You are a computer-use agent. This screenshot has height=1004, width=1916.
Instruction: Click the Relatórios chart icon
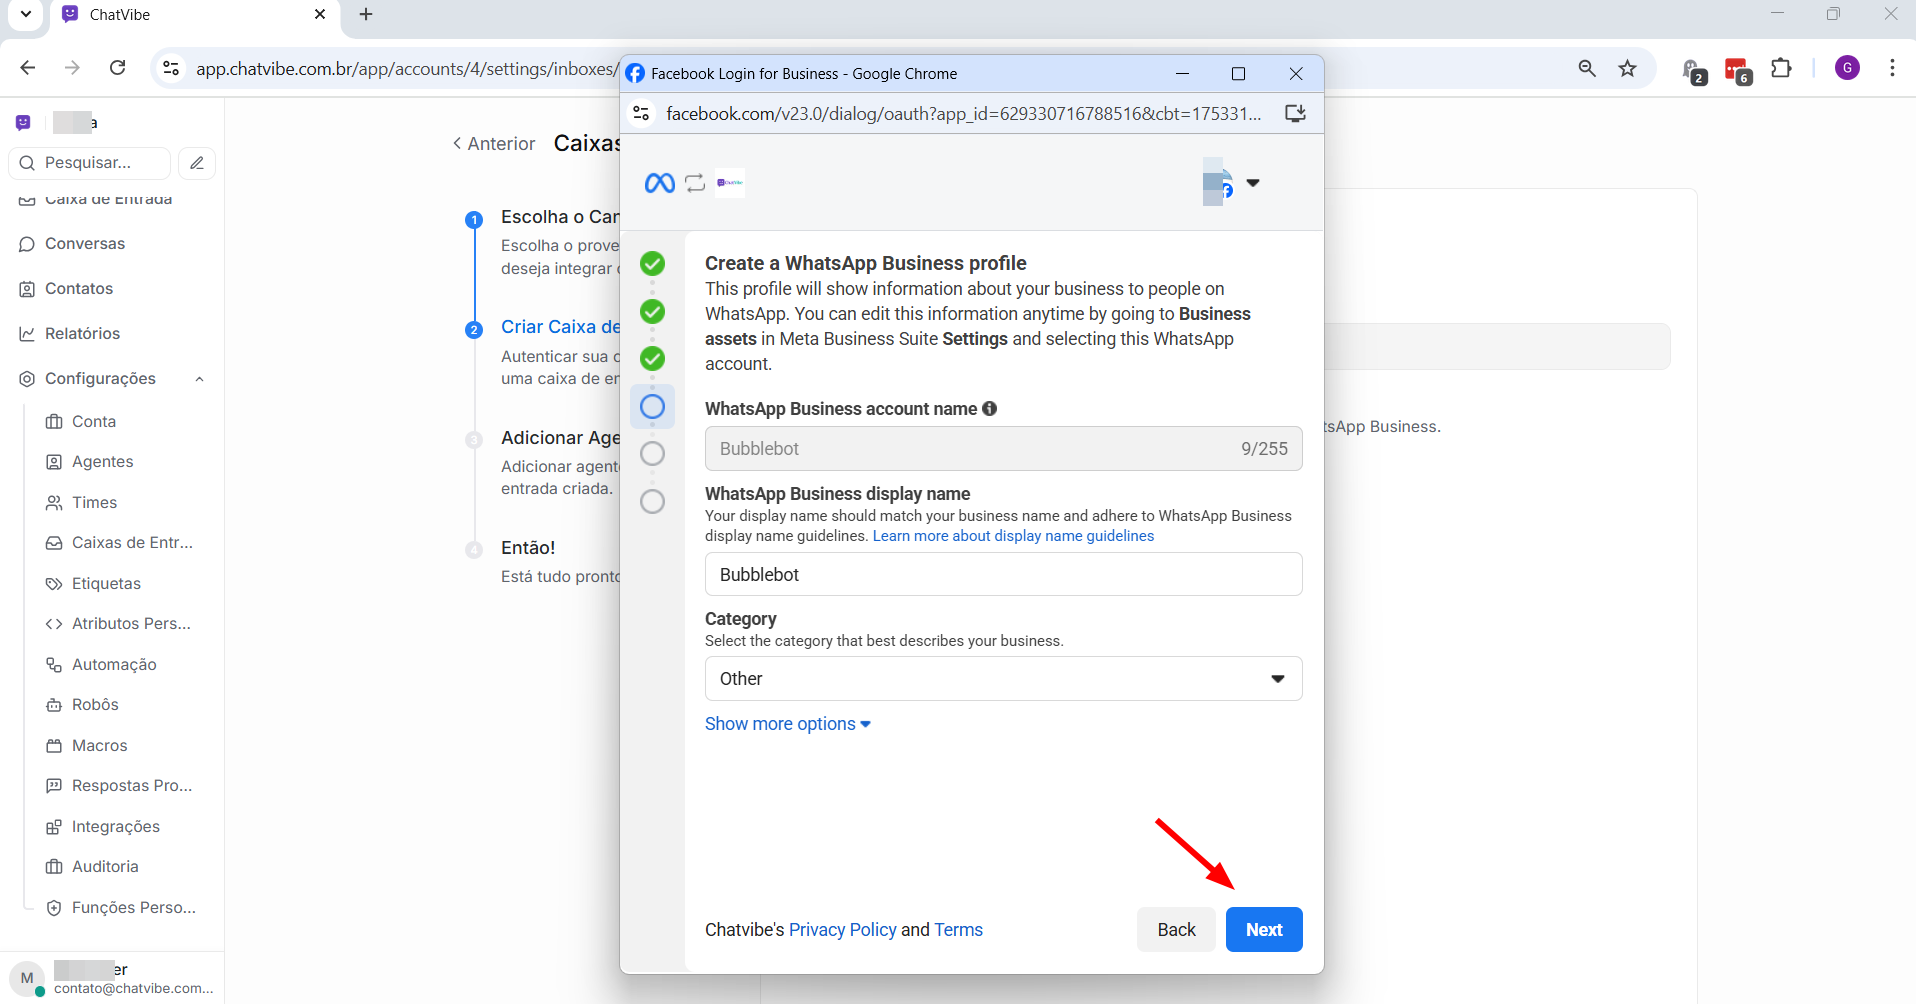tap(27, 334)
